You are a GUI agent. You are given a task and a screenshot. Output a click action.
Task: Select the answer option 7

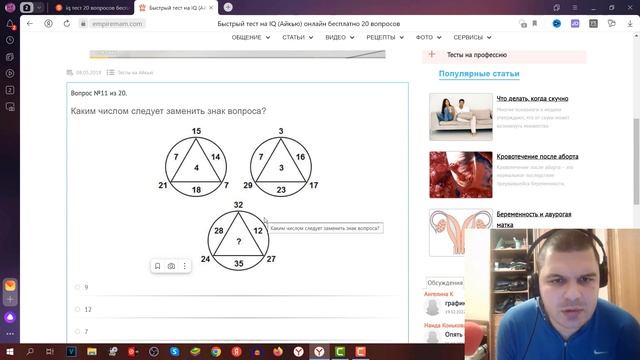tap(78, 331)
